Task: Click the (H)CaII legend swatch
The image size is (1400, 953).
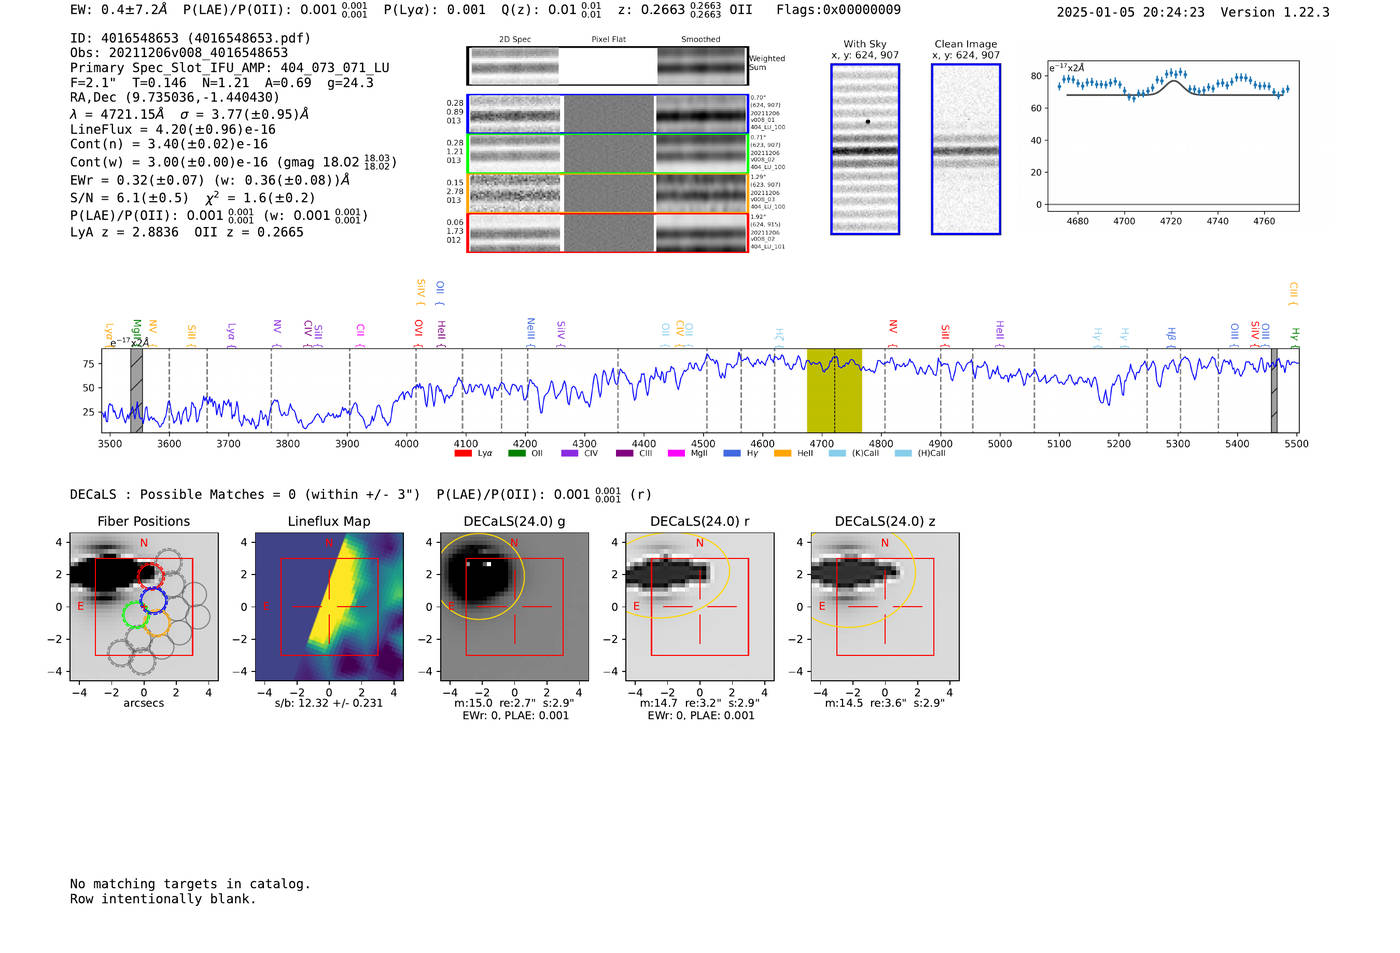Action: 903,453
